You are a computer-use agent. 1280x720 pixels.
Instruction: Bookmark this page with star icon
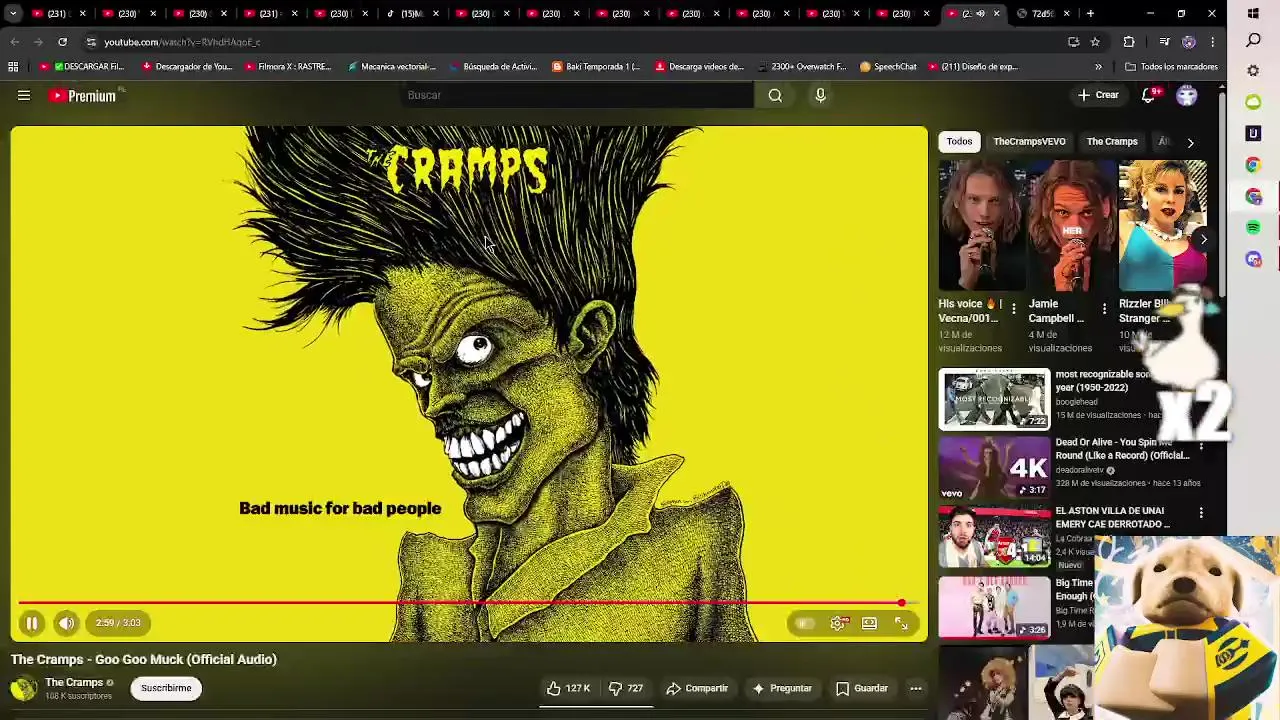1095,42
